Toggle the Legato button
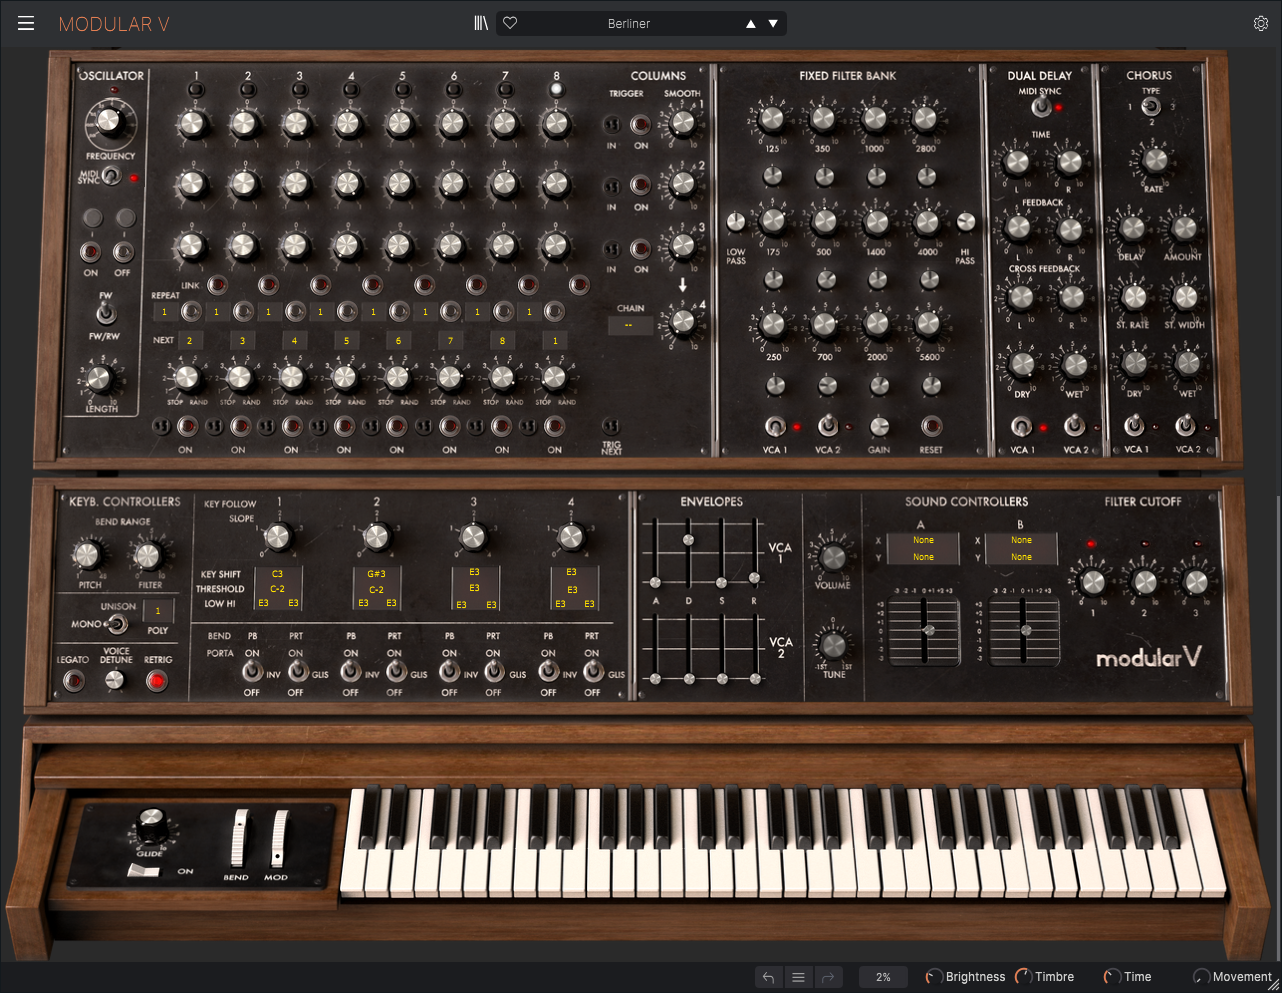The height and width of the screenshot is (993, 1282). (73, 681)
